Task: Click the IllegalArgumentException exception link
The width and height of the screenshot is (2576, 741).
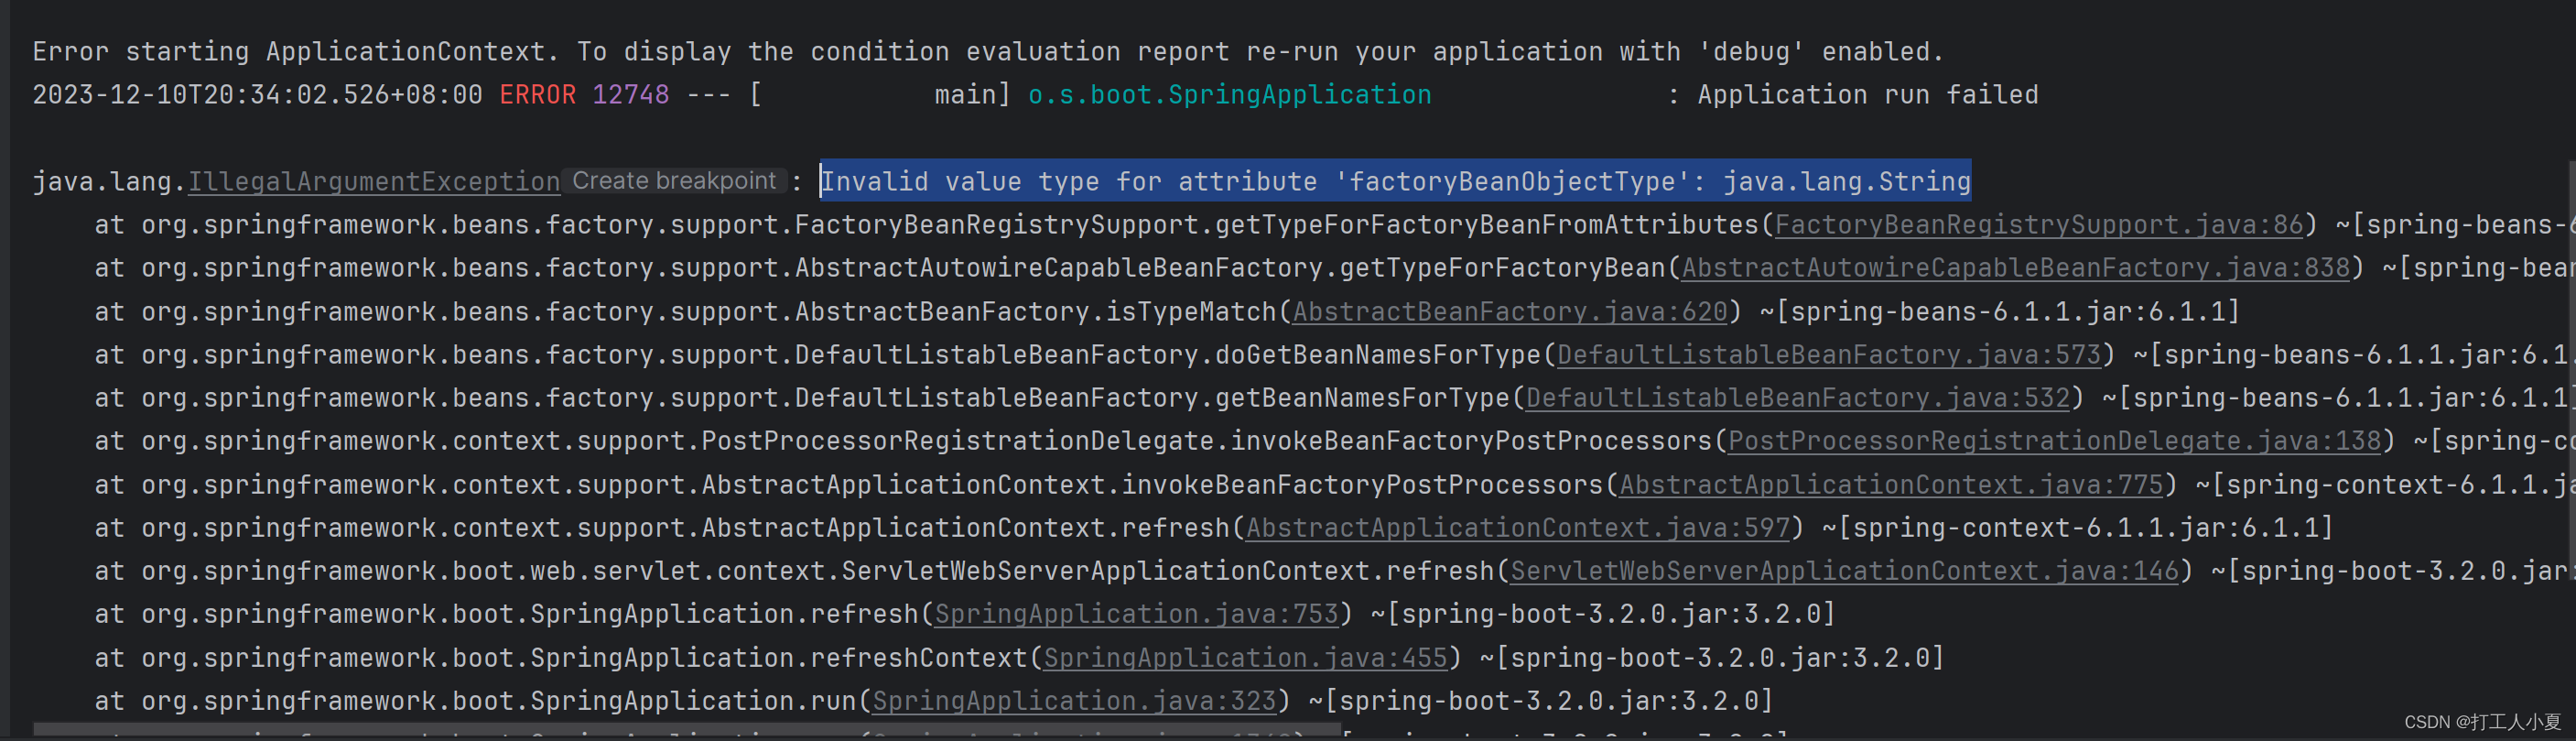Action: pos(374,182)
